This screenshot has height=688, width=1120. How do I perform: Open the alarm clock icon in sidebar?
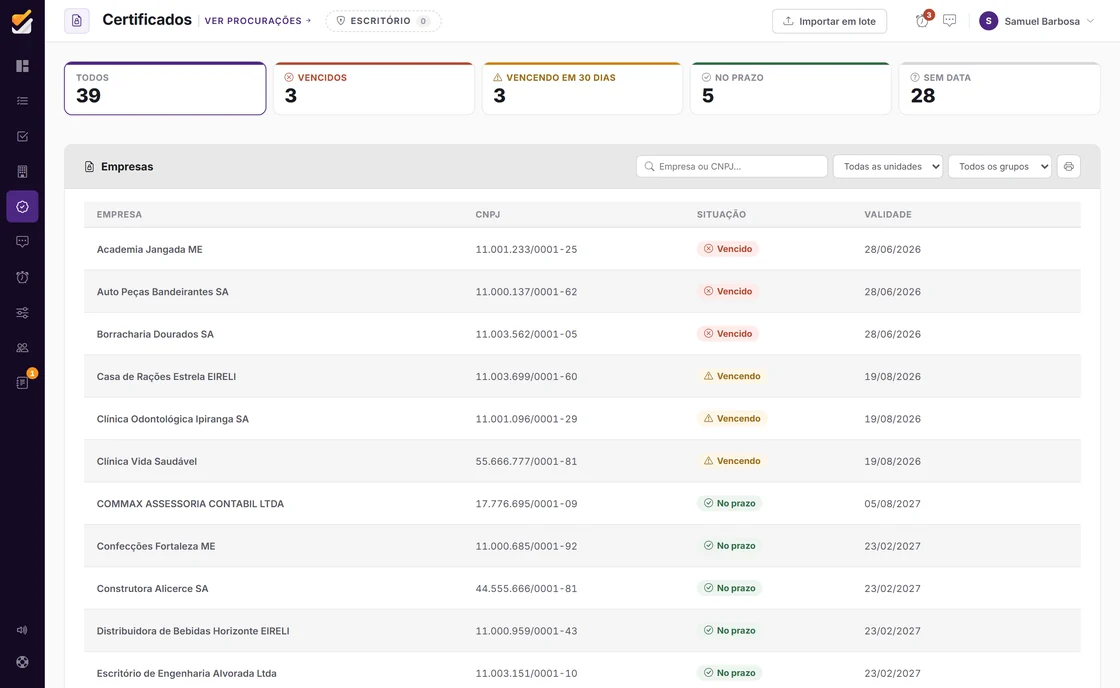22,277
